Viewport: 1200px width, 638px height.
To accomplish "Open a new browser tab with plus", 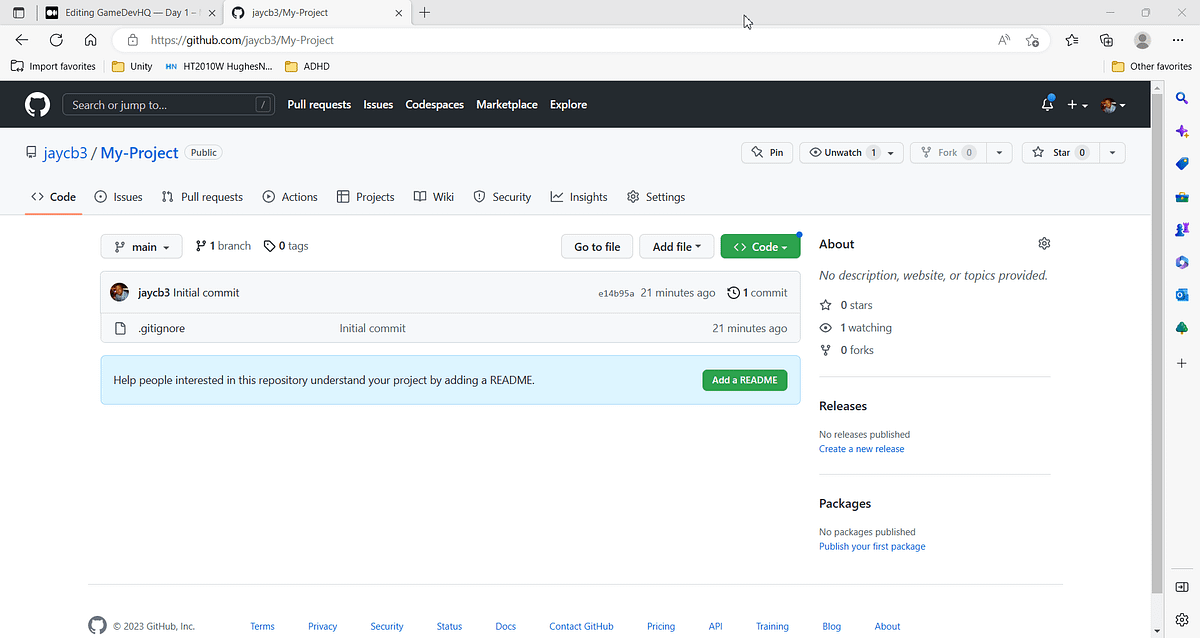I will pyautogui.click(x=425, y=12).
